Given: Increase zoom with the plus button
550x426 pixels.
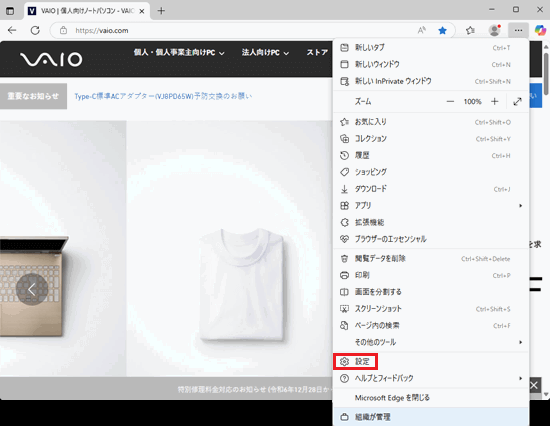Looking at the screenshot, I should 495,102.
